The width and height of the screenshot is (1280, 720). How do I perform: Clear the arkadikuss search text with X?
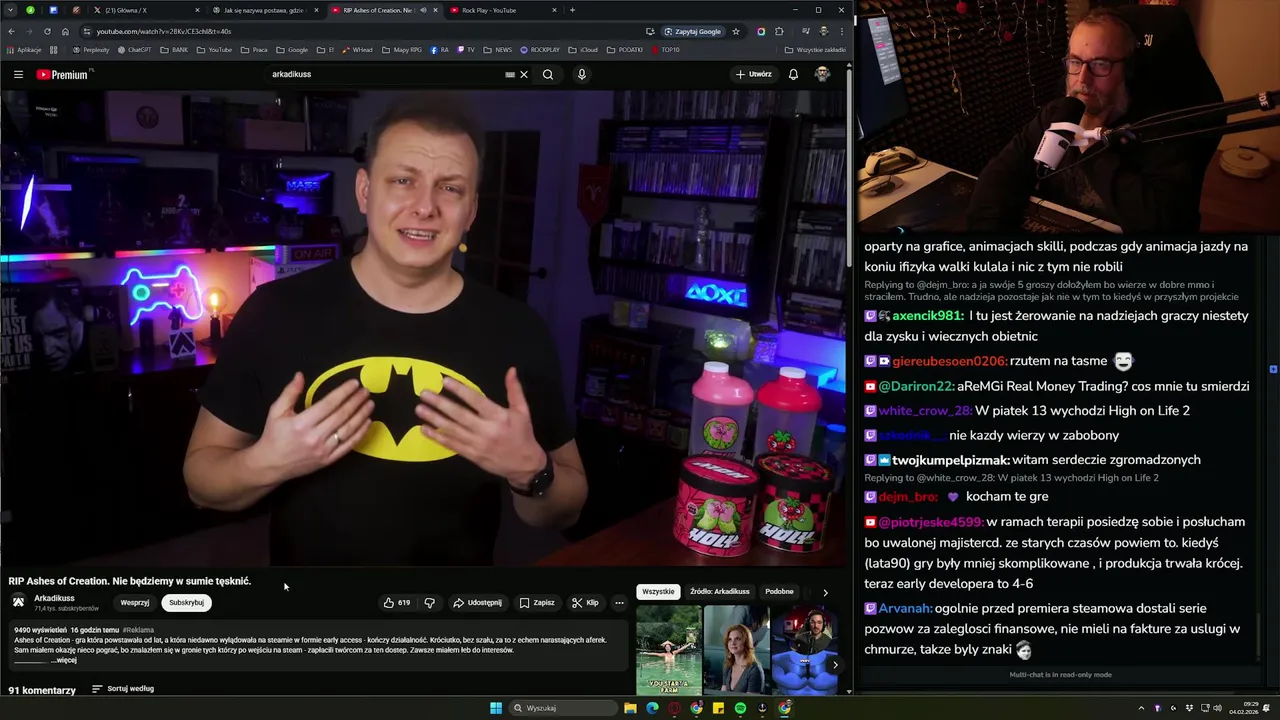524,74
